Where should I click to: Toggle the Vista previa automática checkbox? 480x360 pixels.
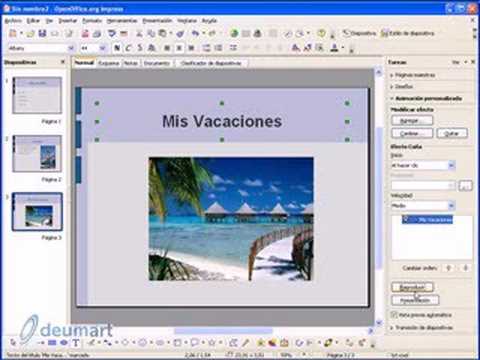(x=393, y=314)
